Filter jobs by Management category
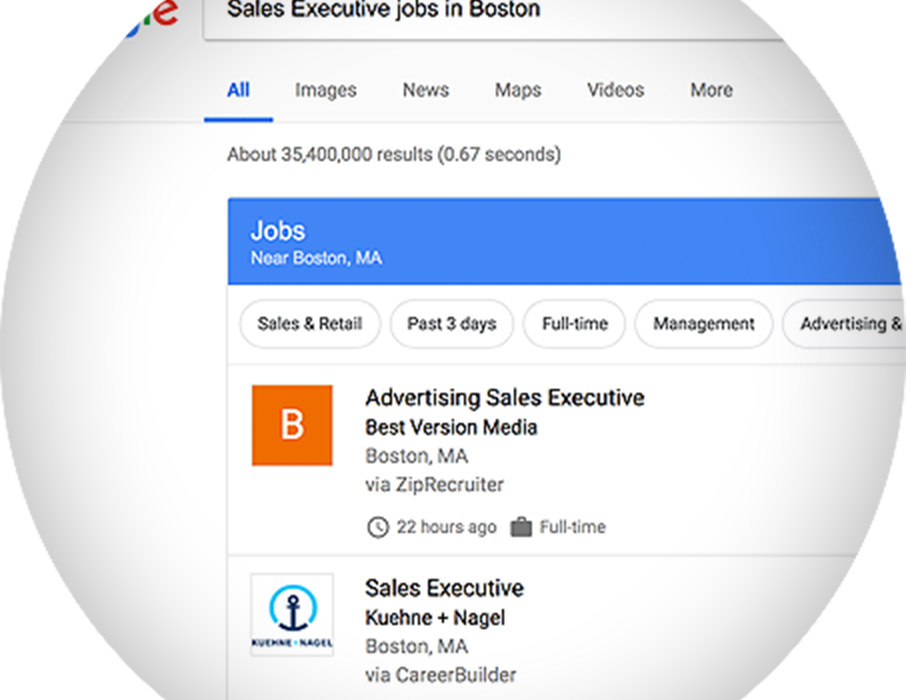Screen dimensions: 906x700 coord(704,324)
